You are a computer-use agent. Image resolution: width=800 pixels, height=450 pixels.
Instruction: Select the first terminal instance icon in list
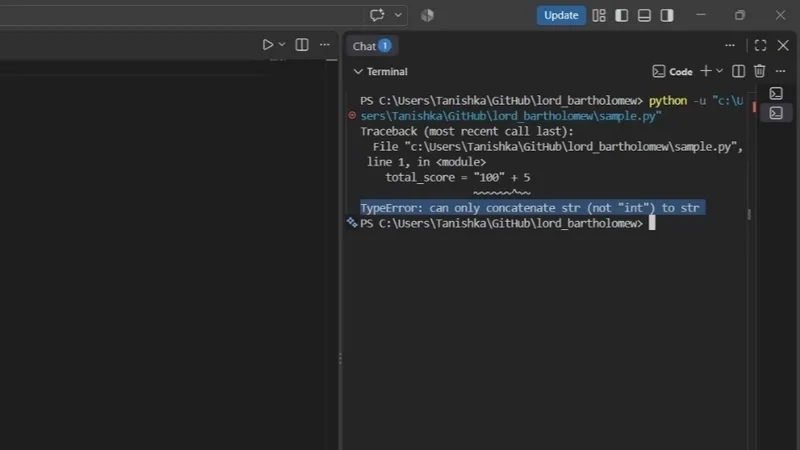(x=776, y=93)
